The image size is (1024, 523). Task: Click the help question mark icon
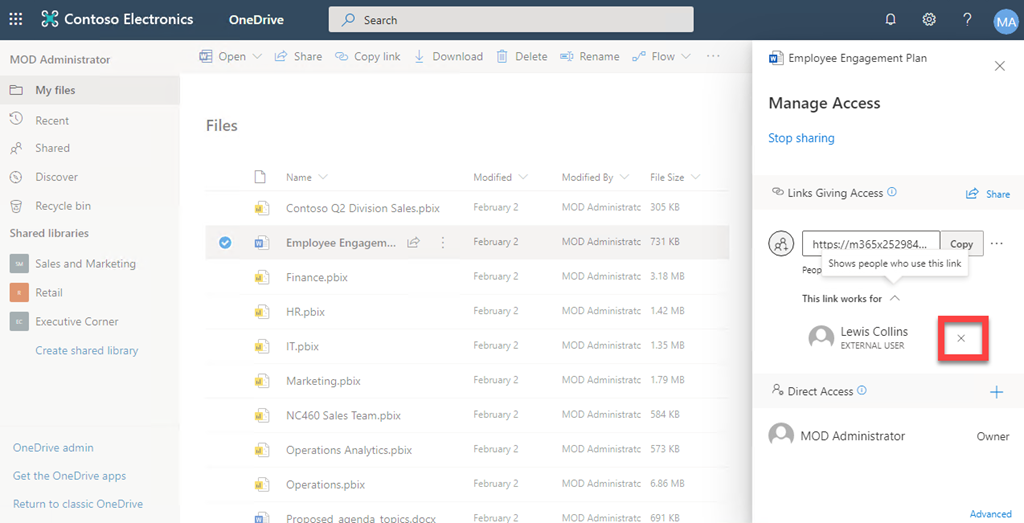pyautogui.click(x=967, y=19)
